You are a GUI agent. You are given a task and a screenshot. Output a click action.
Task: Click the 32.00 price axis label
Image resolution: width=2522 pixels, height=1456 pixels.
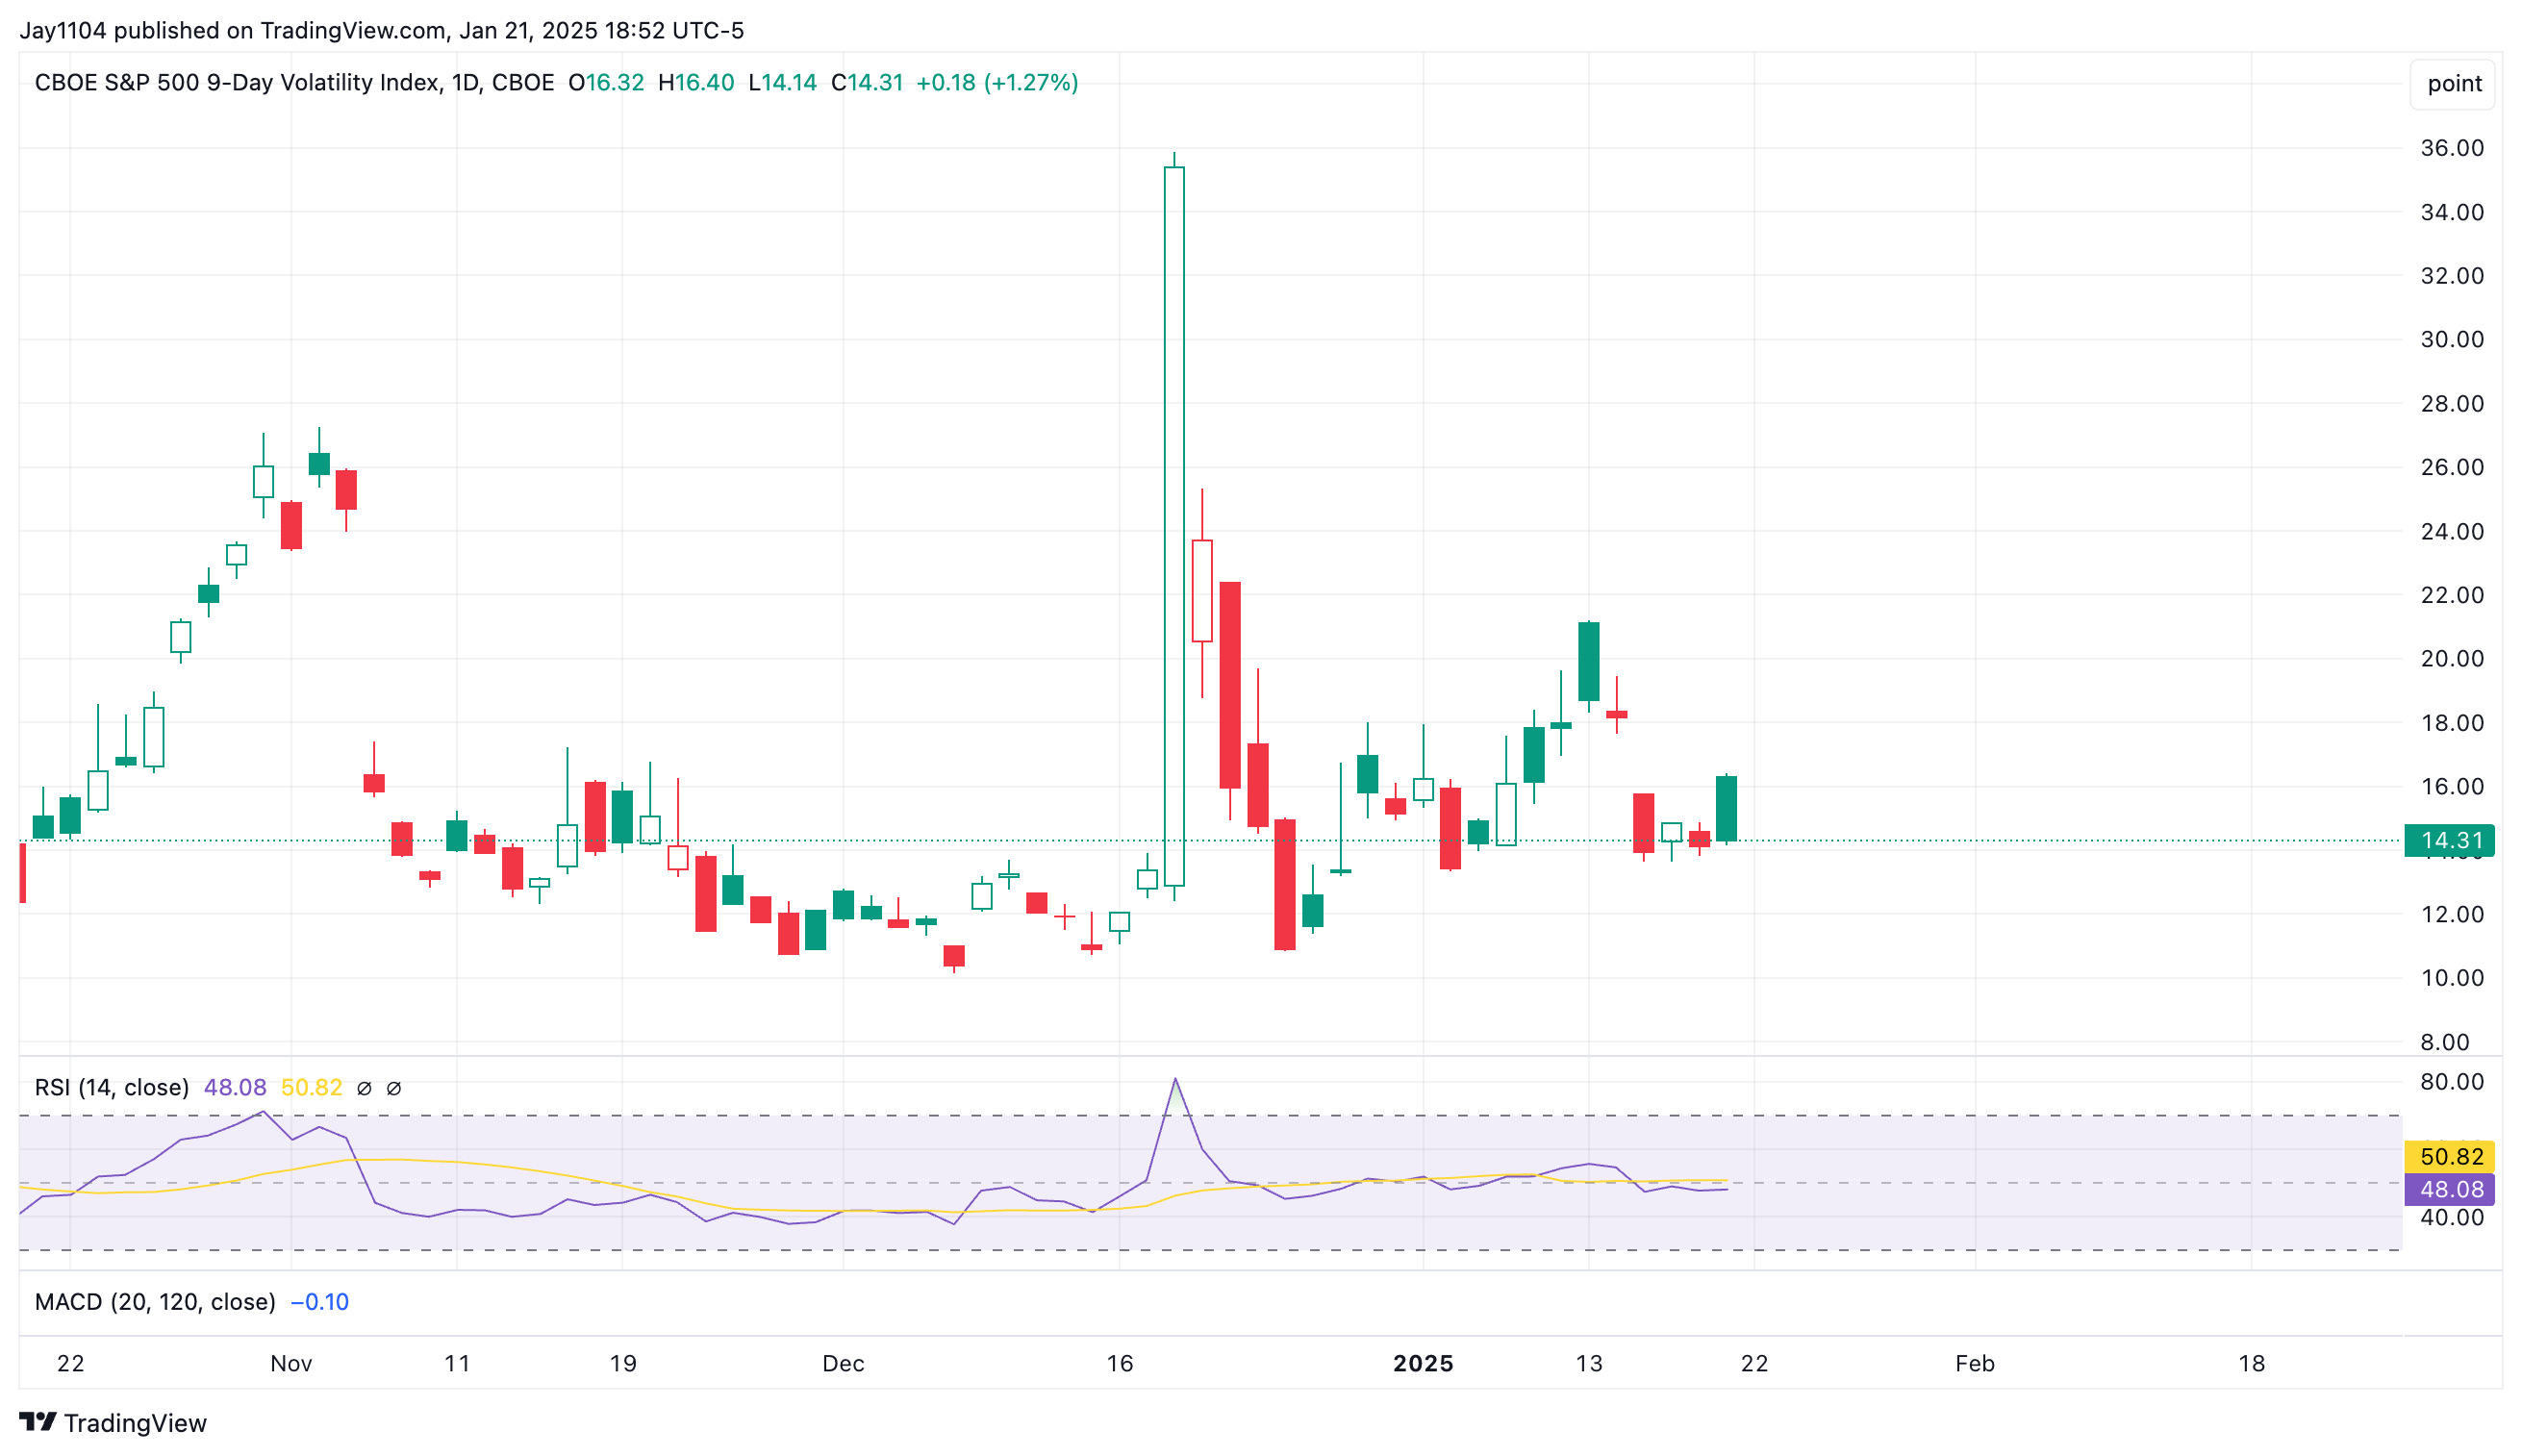click(x=2452, y=275)
